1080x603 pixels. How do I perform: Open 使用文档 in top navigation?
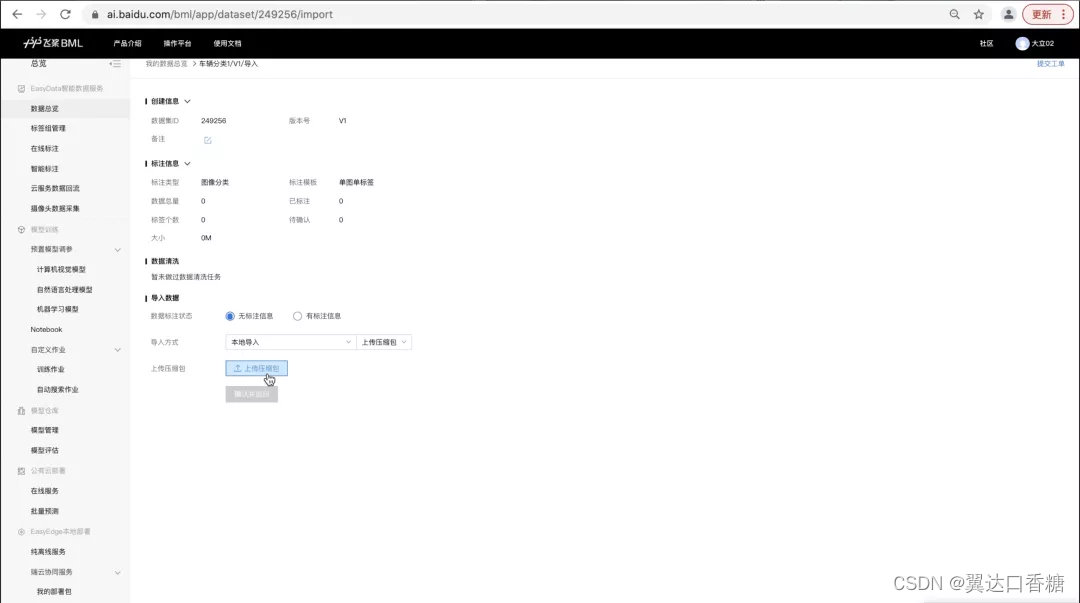pyautogui.click(x=227, y=43)
